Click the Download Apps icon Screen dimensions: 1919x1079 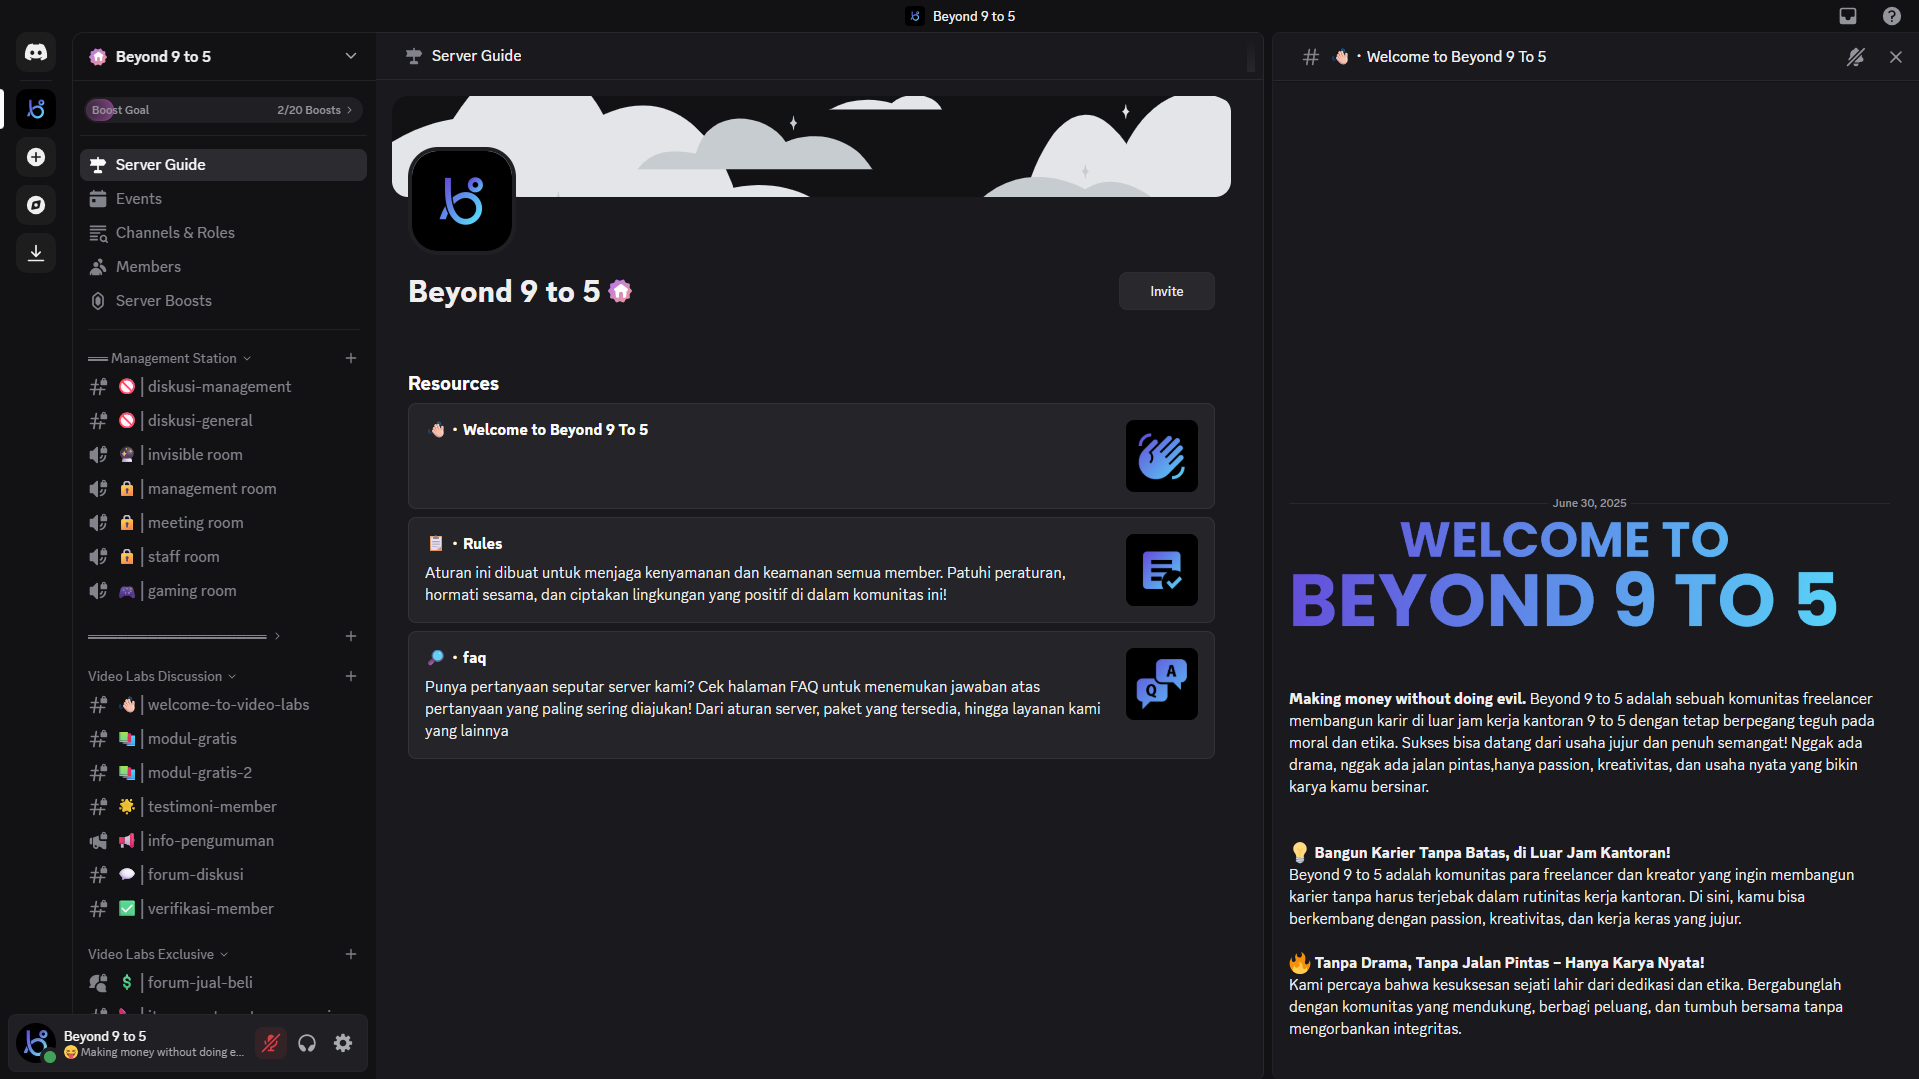(x=36, y=253)
